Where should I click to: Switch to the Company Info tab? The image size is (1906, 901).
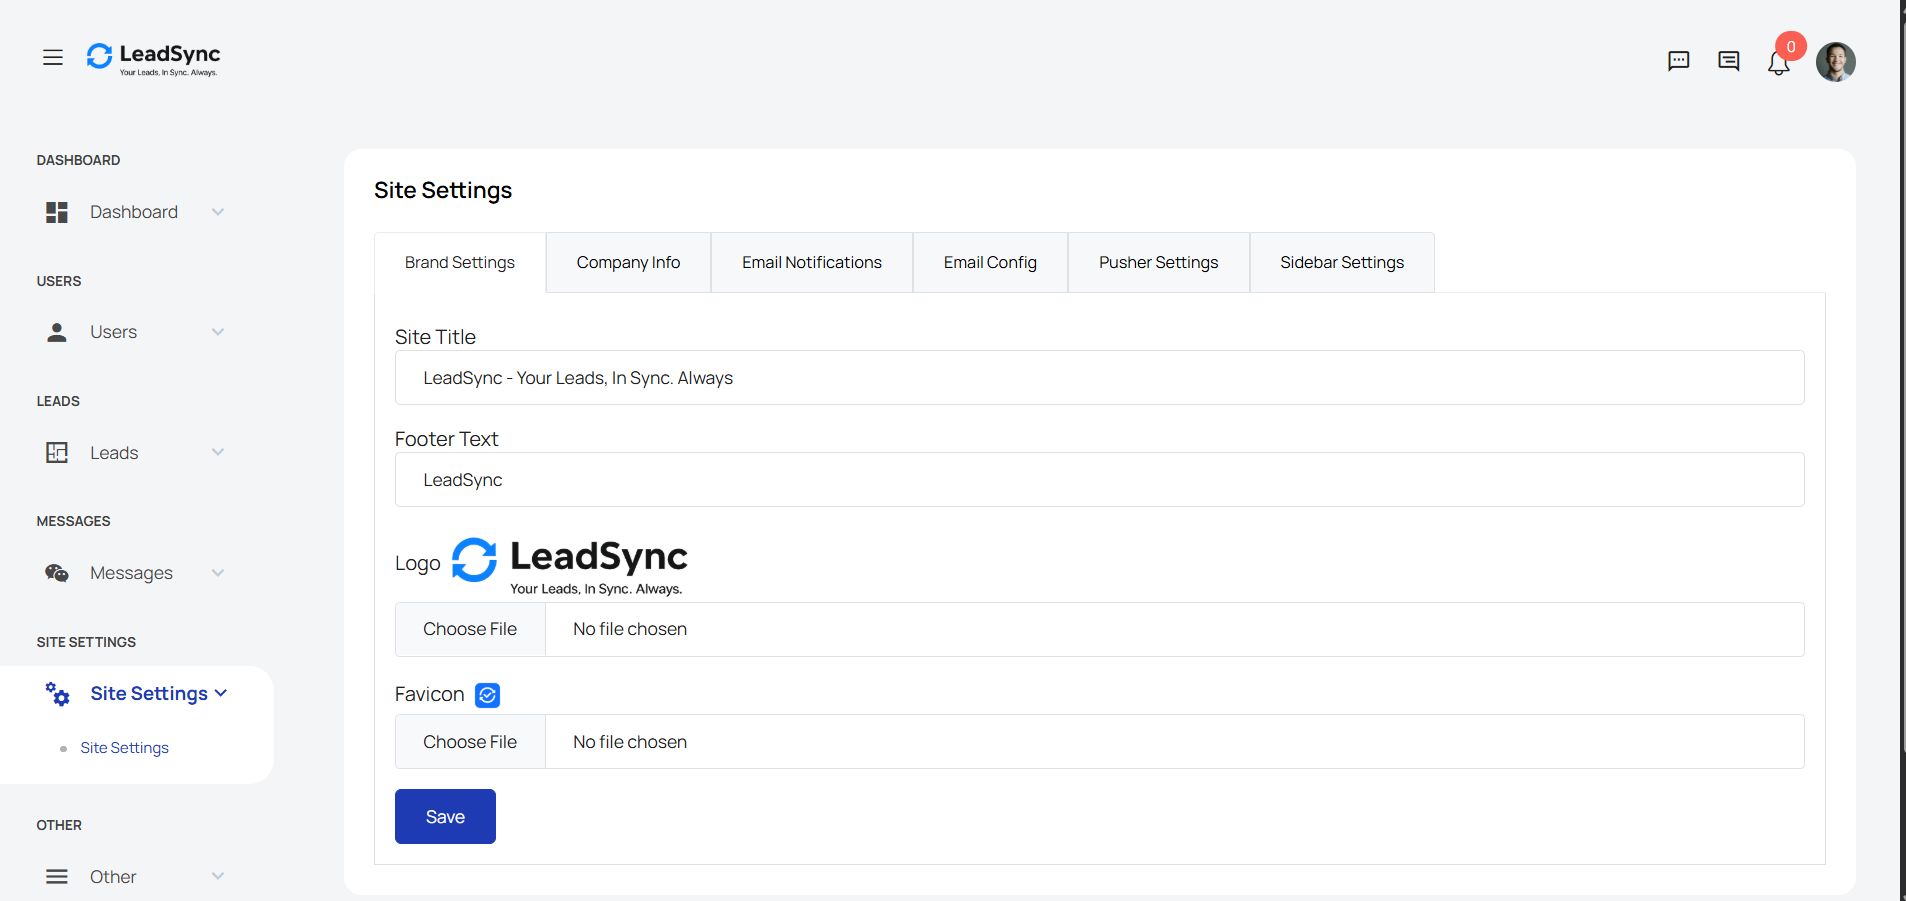click(x=628, y=263)
